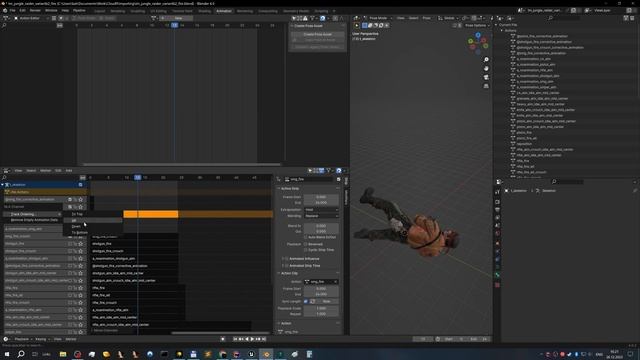
Task: Click the Action Editor horizontal scrollbar
Action: pyautogui.click(x=182, y=164)
